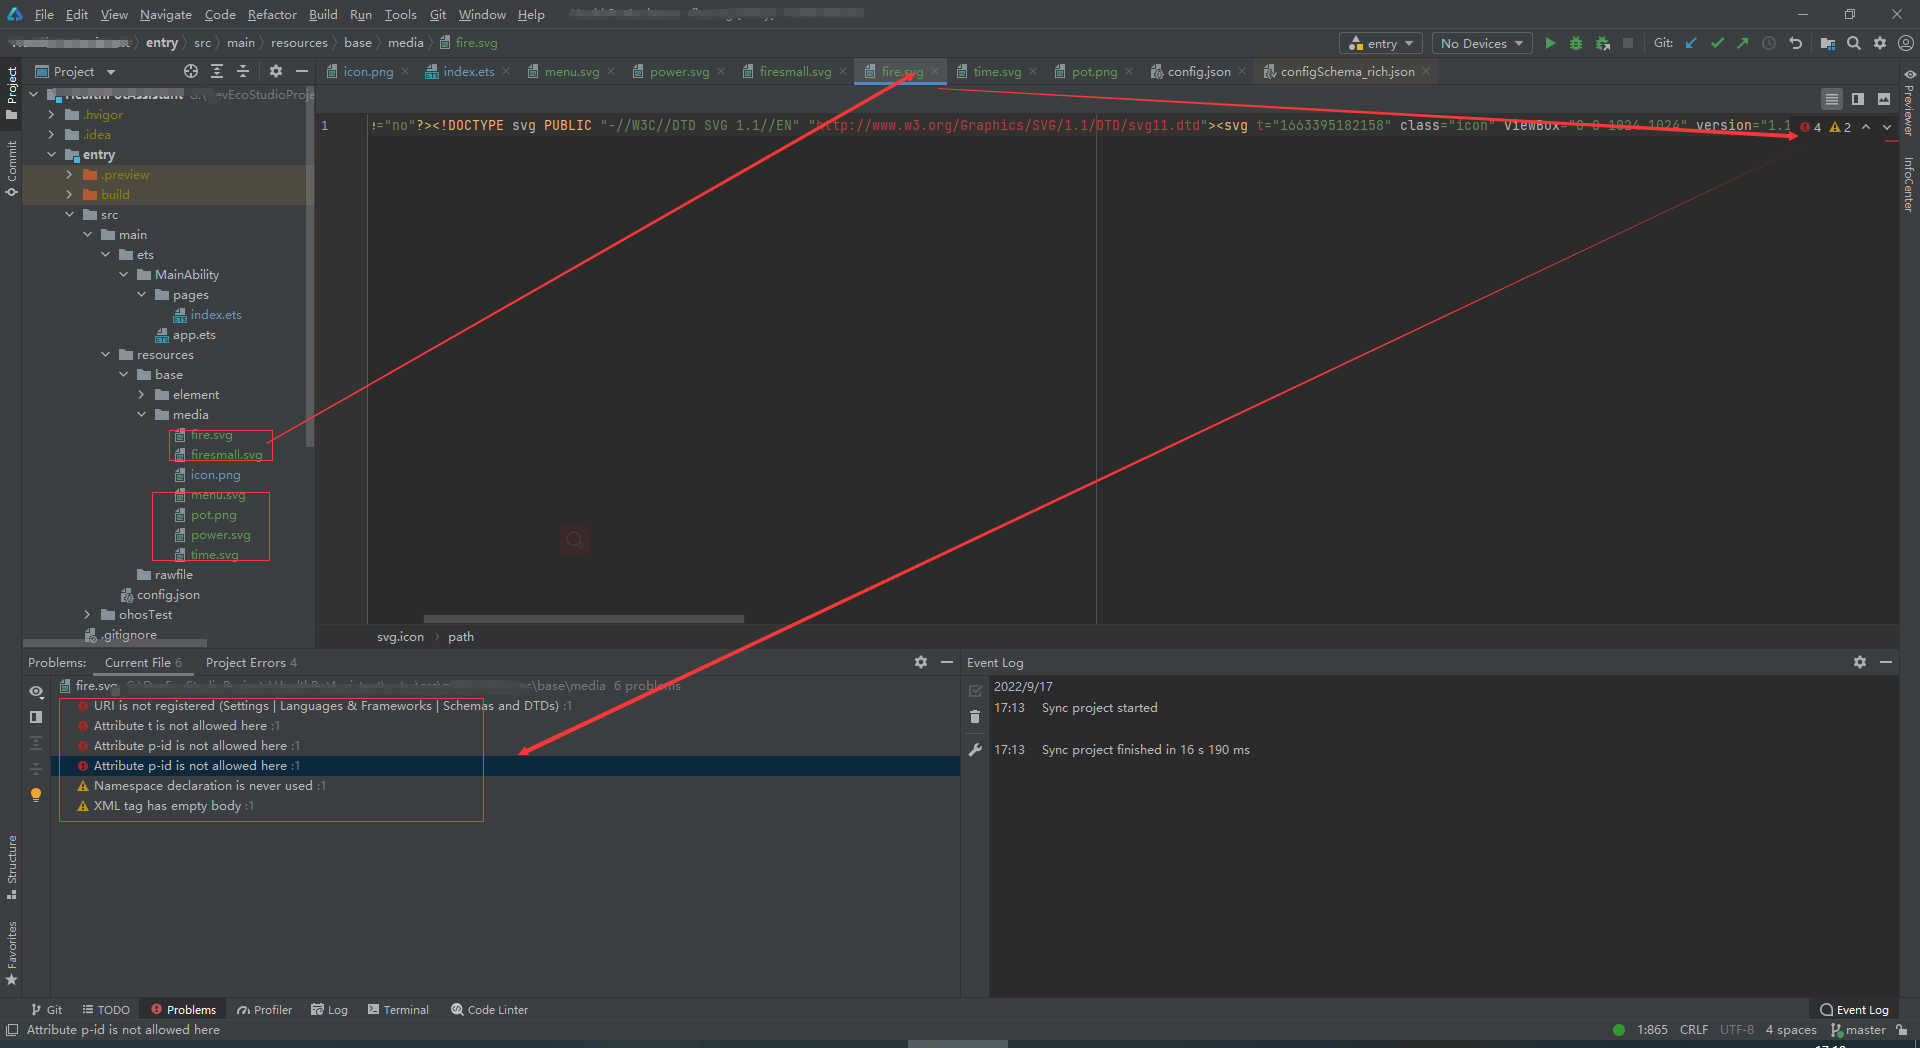Screen dimensions: 1920x1048
Task: Toggle the Problems preview pane
Action: click(36, 717)
